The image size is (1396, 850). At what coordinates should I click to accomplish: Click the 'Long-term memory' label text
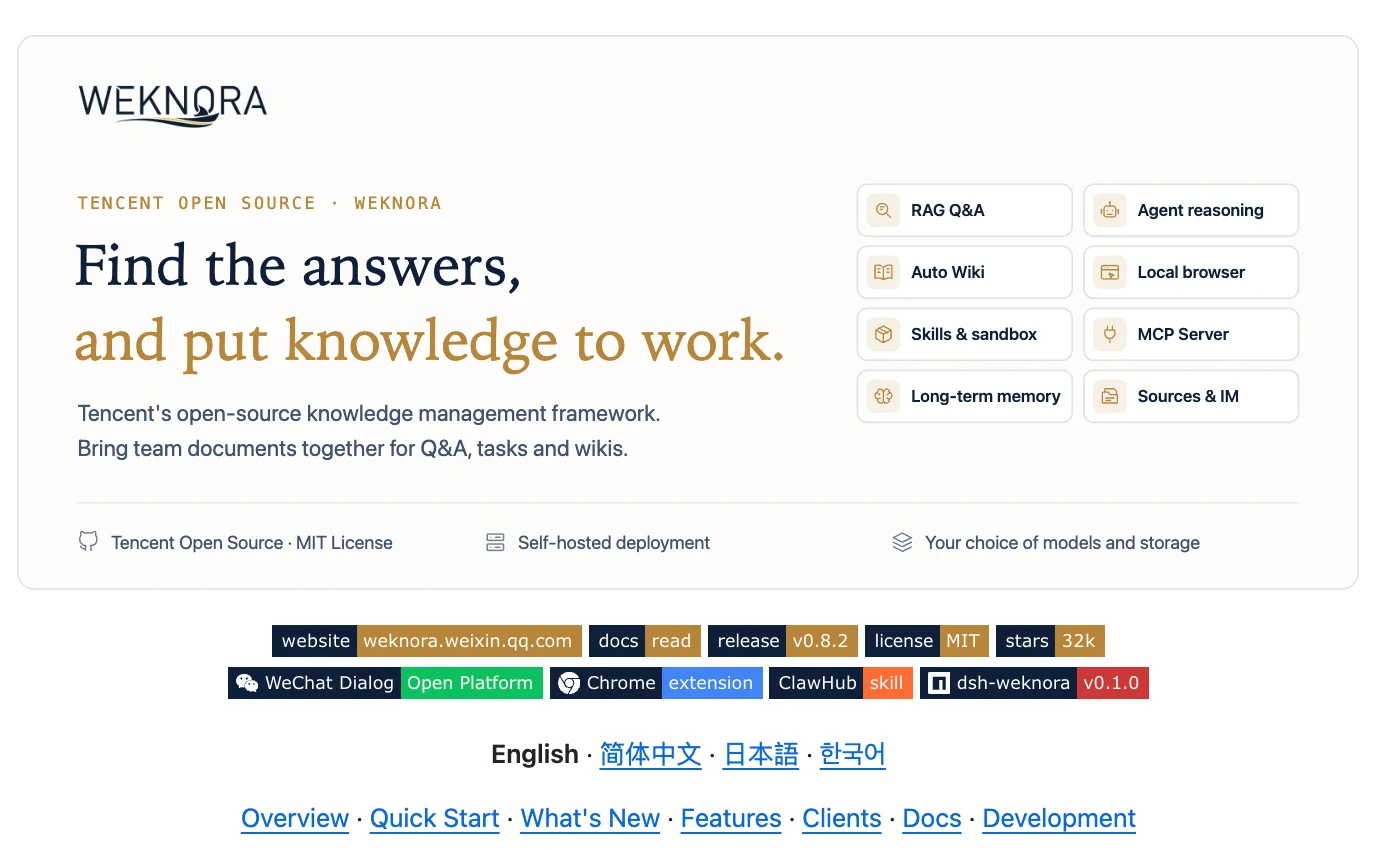986,396
